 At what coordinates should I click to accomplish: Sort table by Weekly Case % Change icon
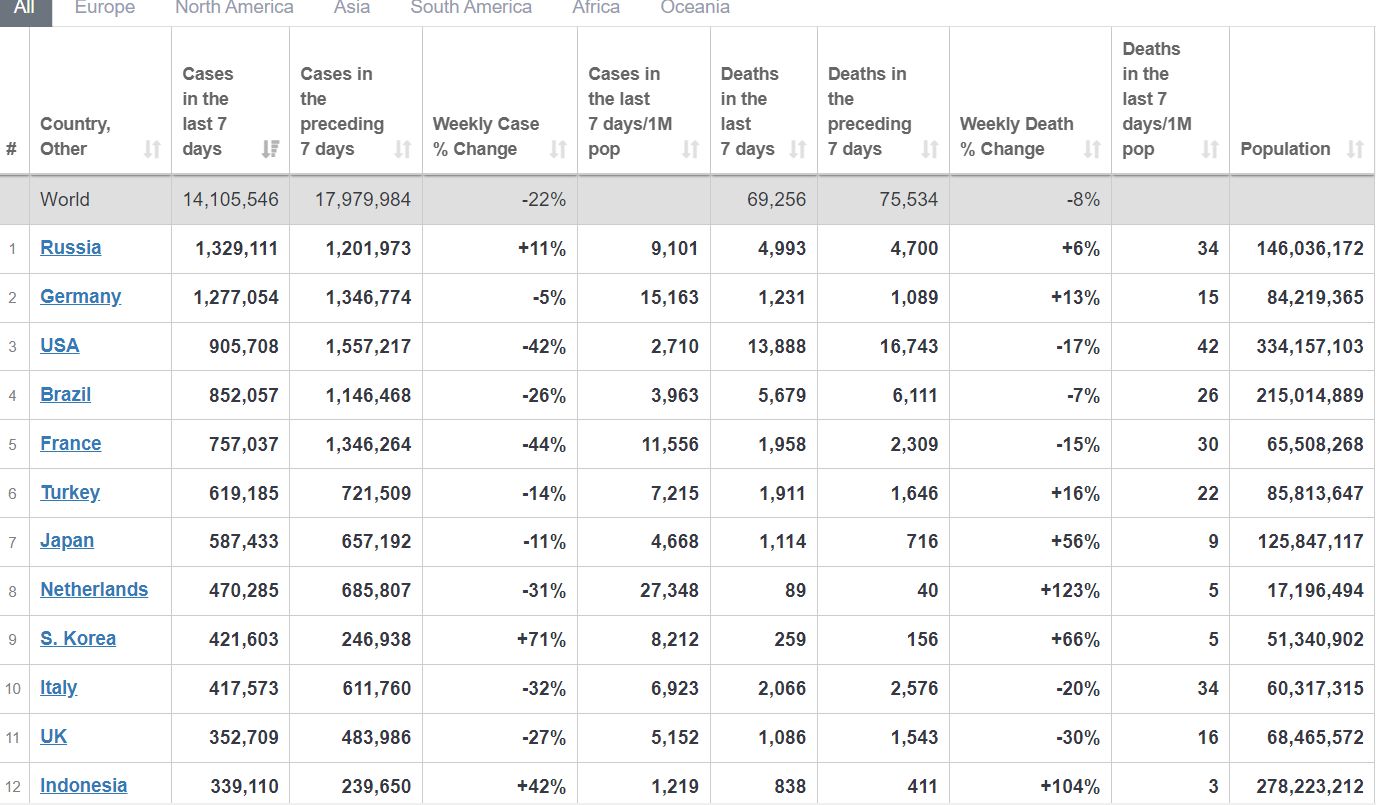point(558,149)
